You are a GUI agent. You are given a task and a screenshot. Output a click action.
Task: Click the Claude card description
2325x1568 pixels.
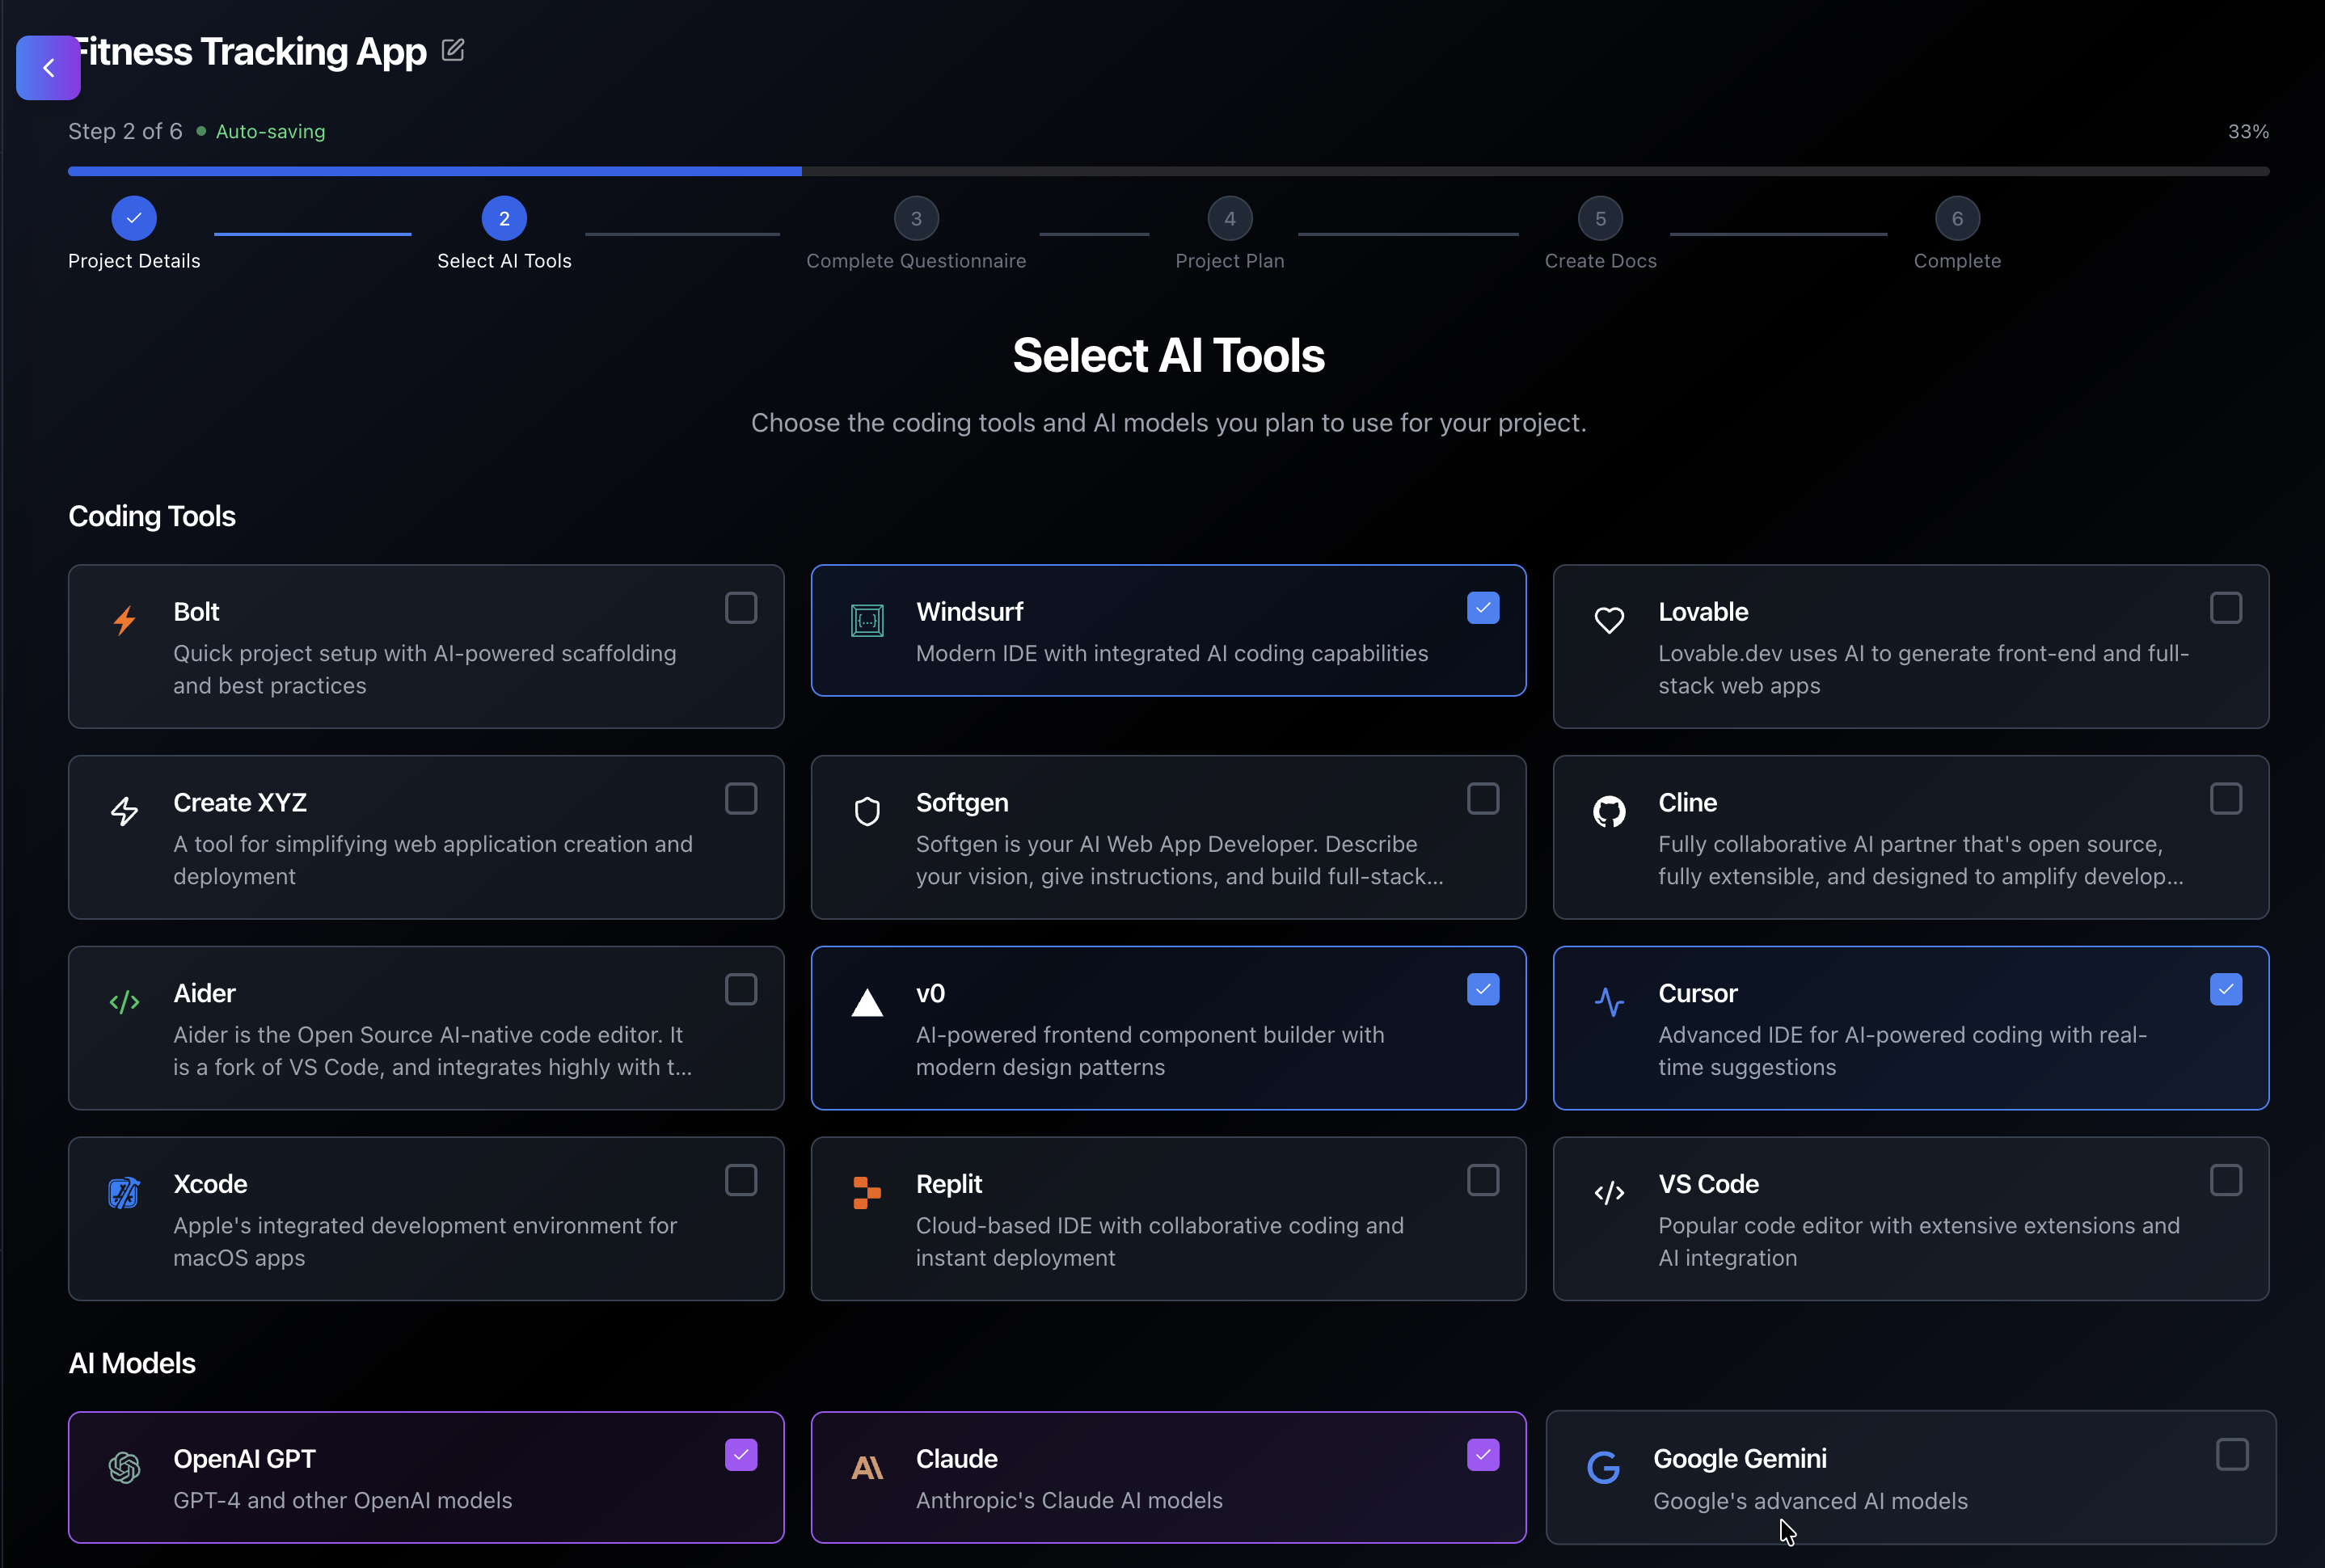[x=1069, y=1501]
